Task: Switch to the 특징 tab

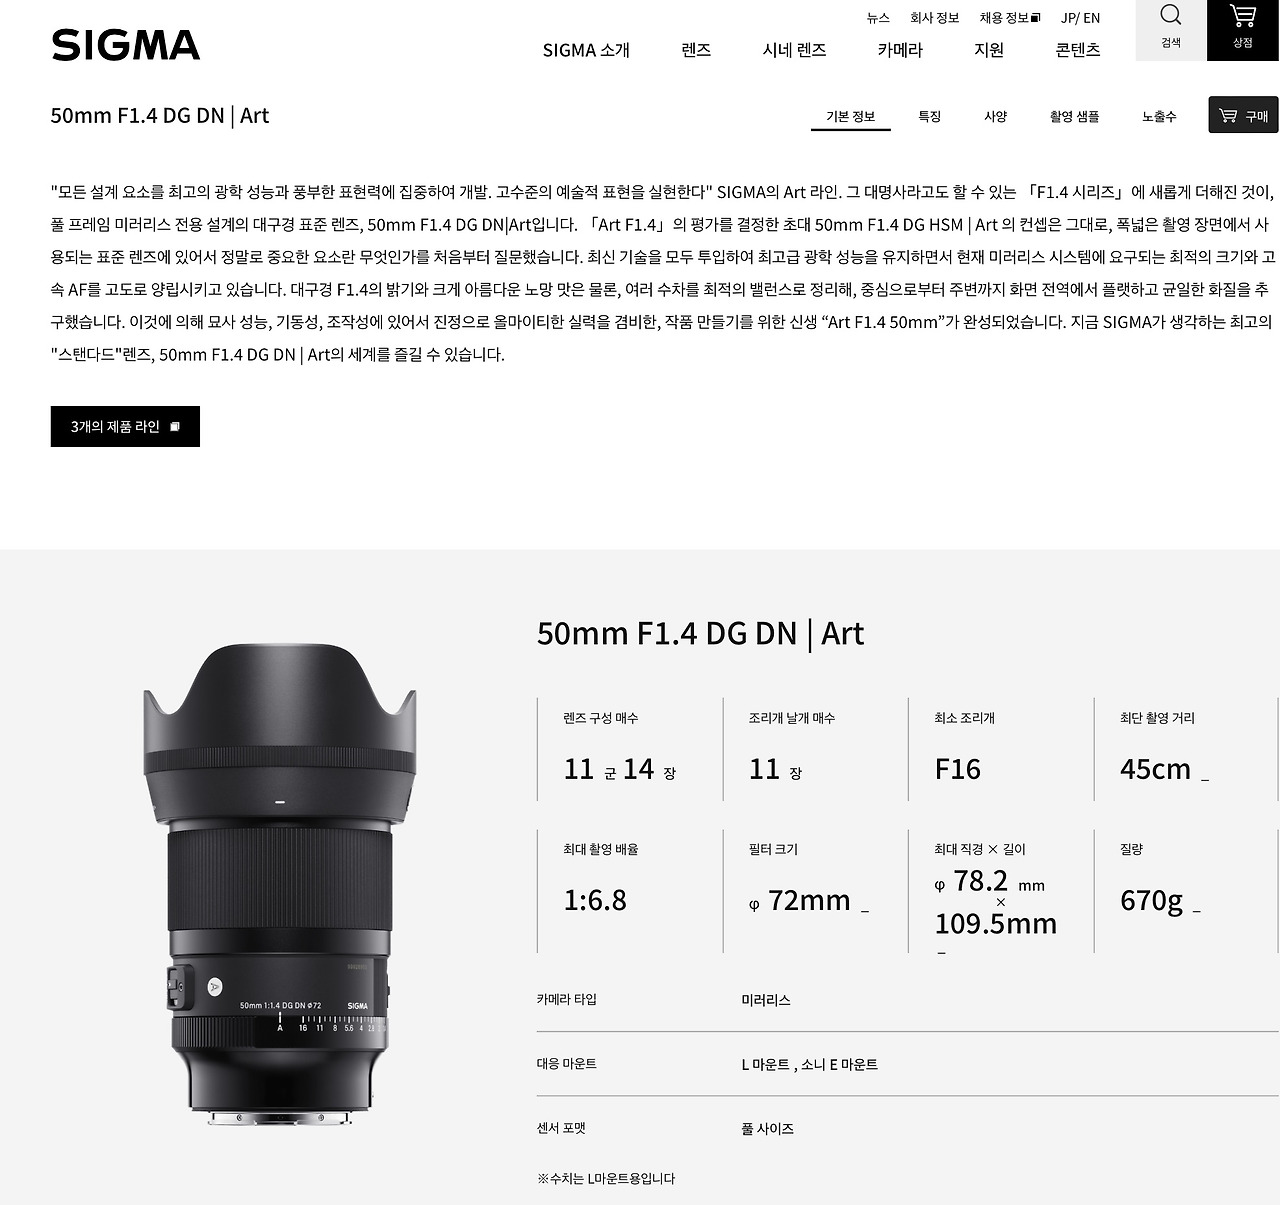Action: (x=930, y=116)
